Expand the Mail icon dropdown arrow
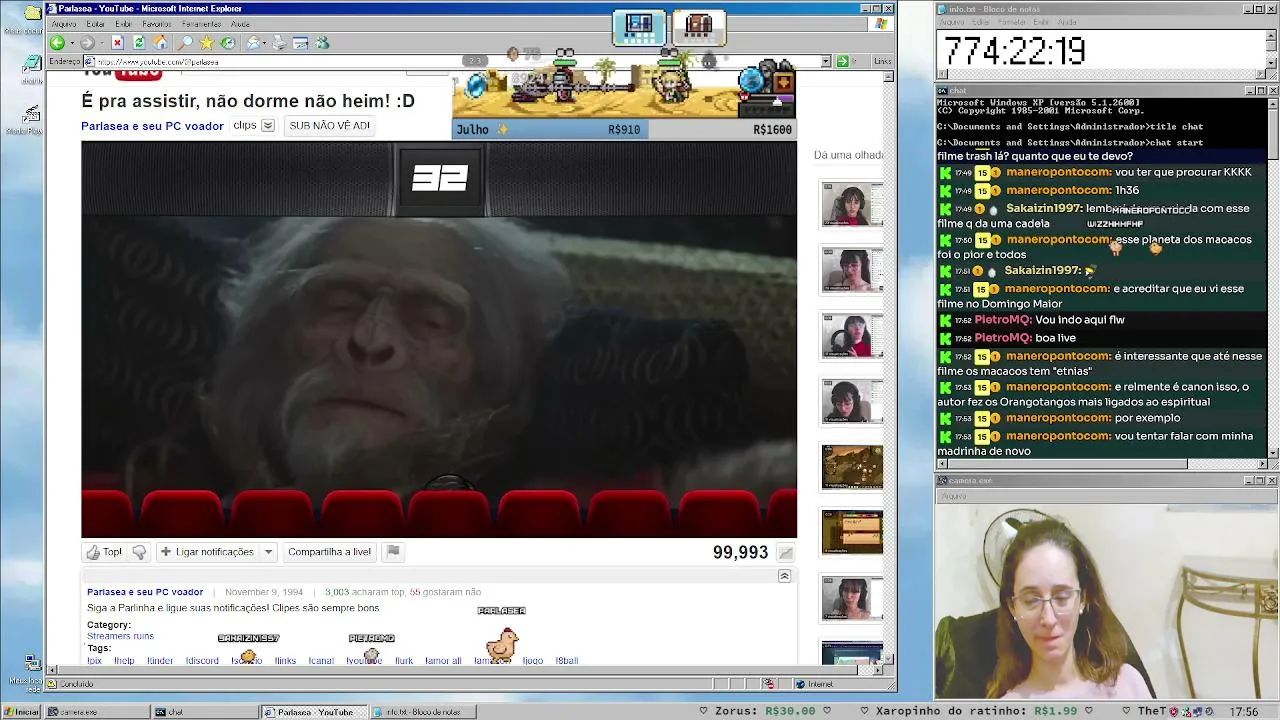Image resolution: width=1280 pixels, height=720 pixels. point(266,43)
